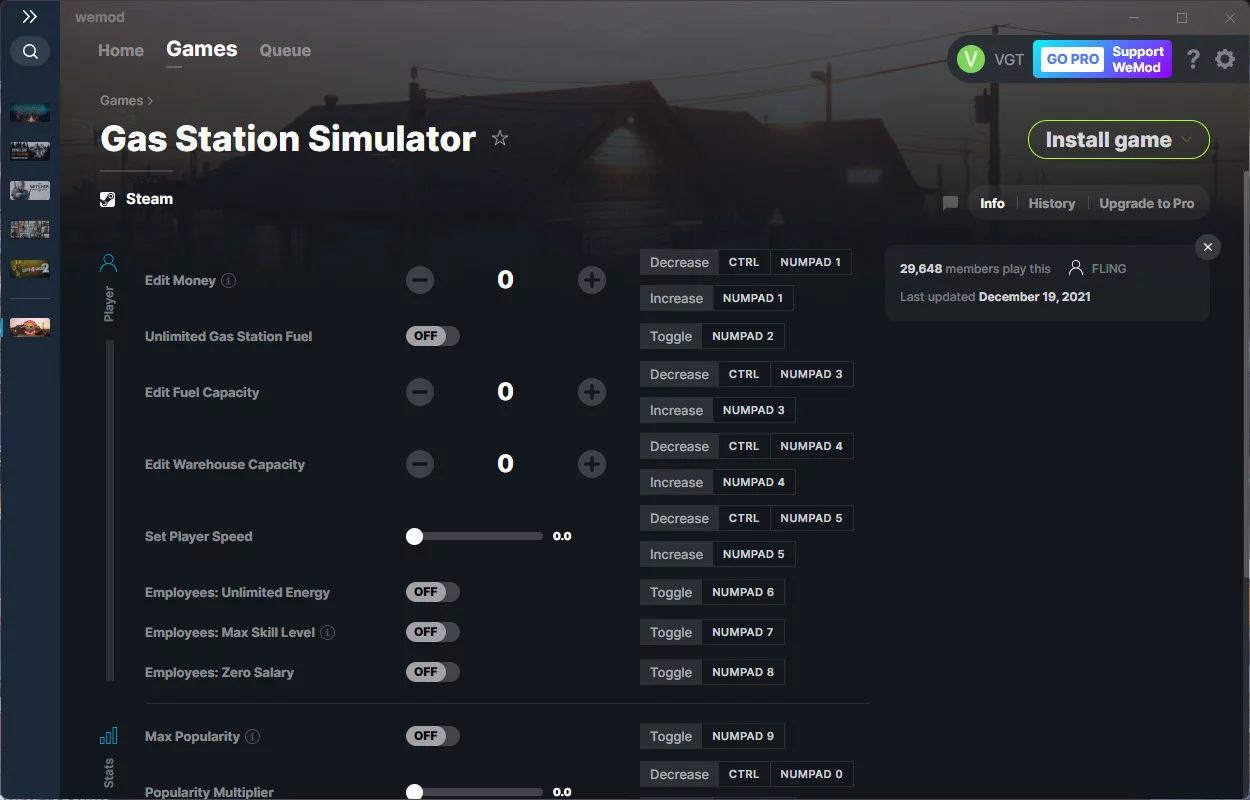Click the GO PRO Support WeMod button

click(x=1102, y=59)
